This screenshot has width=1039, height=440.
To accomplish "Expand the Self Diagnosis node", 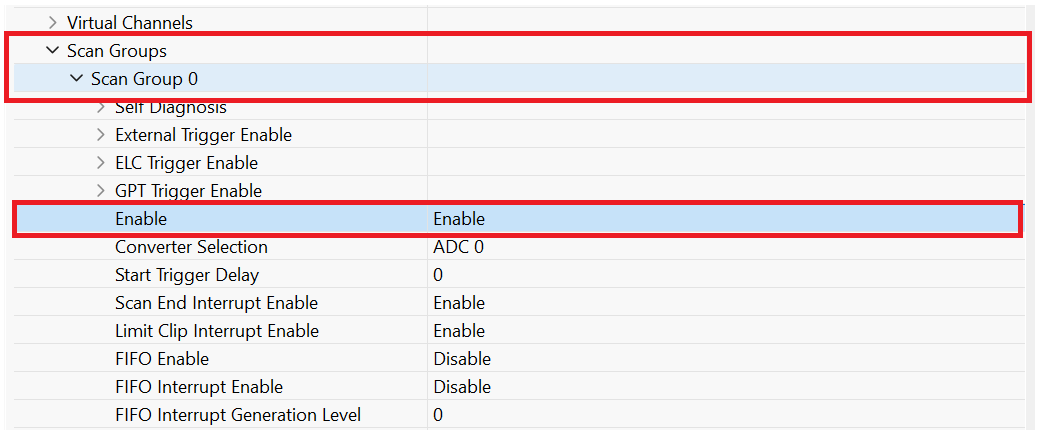I will 101,107.
